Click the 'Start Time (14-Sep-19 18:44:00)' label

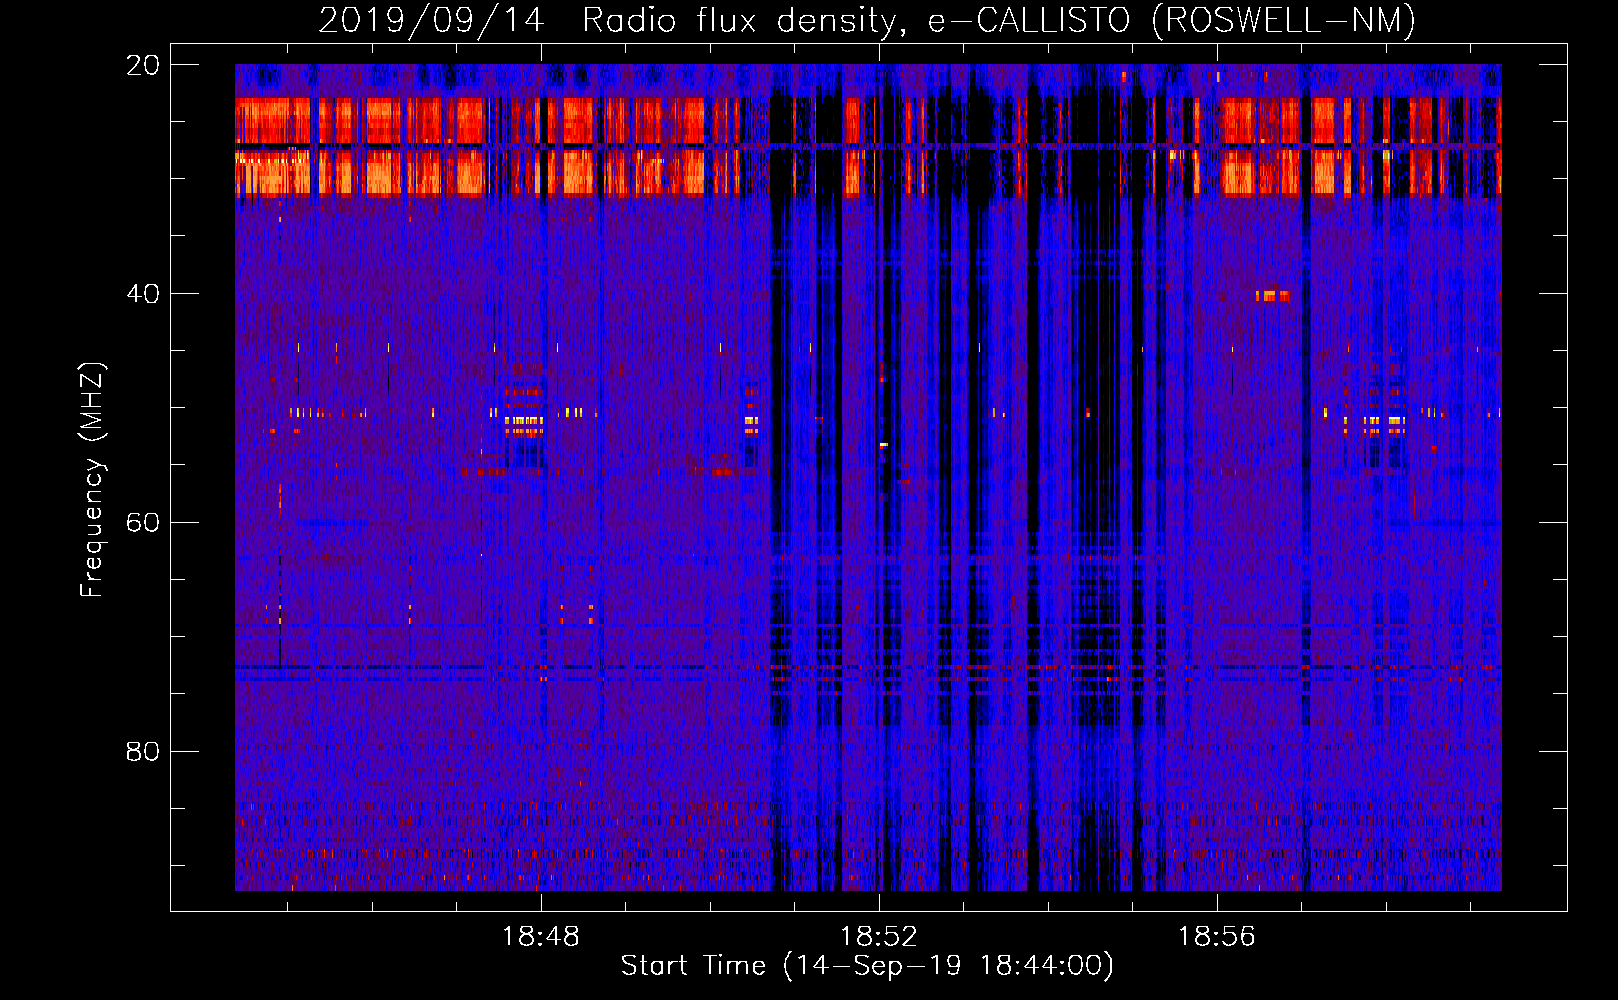(x=867, y=966)
